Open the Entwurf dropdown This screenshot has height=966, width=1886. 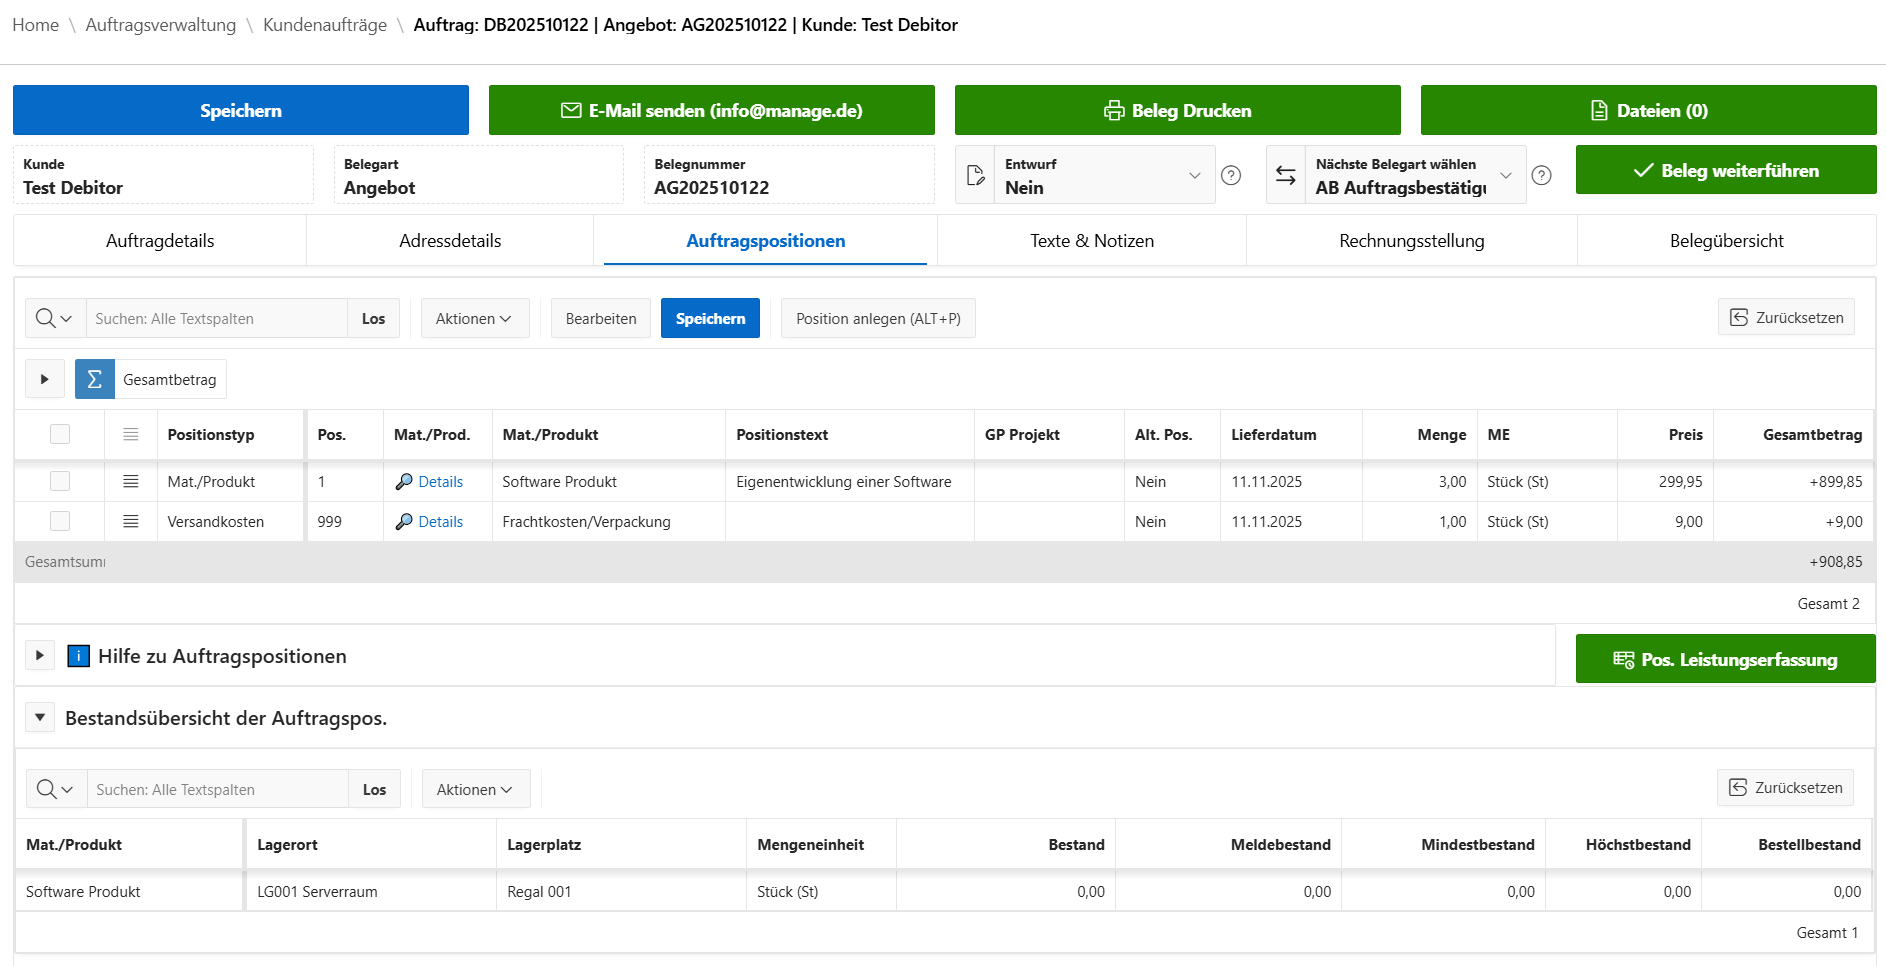click(1103, 175)
